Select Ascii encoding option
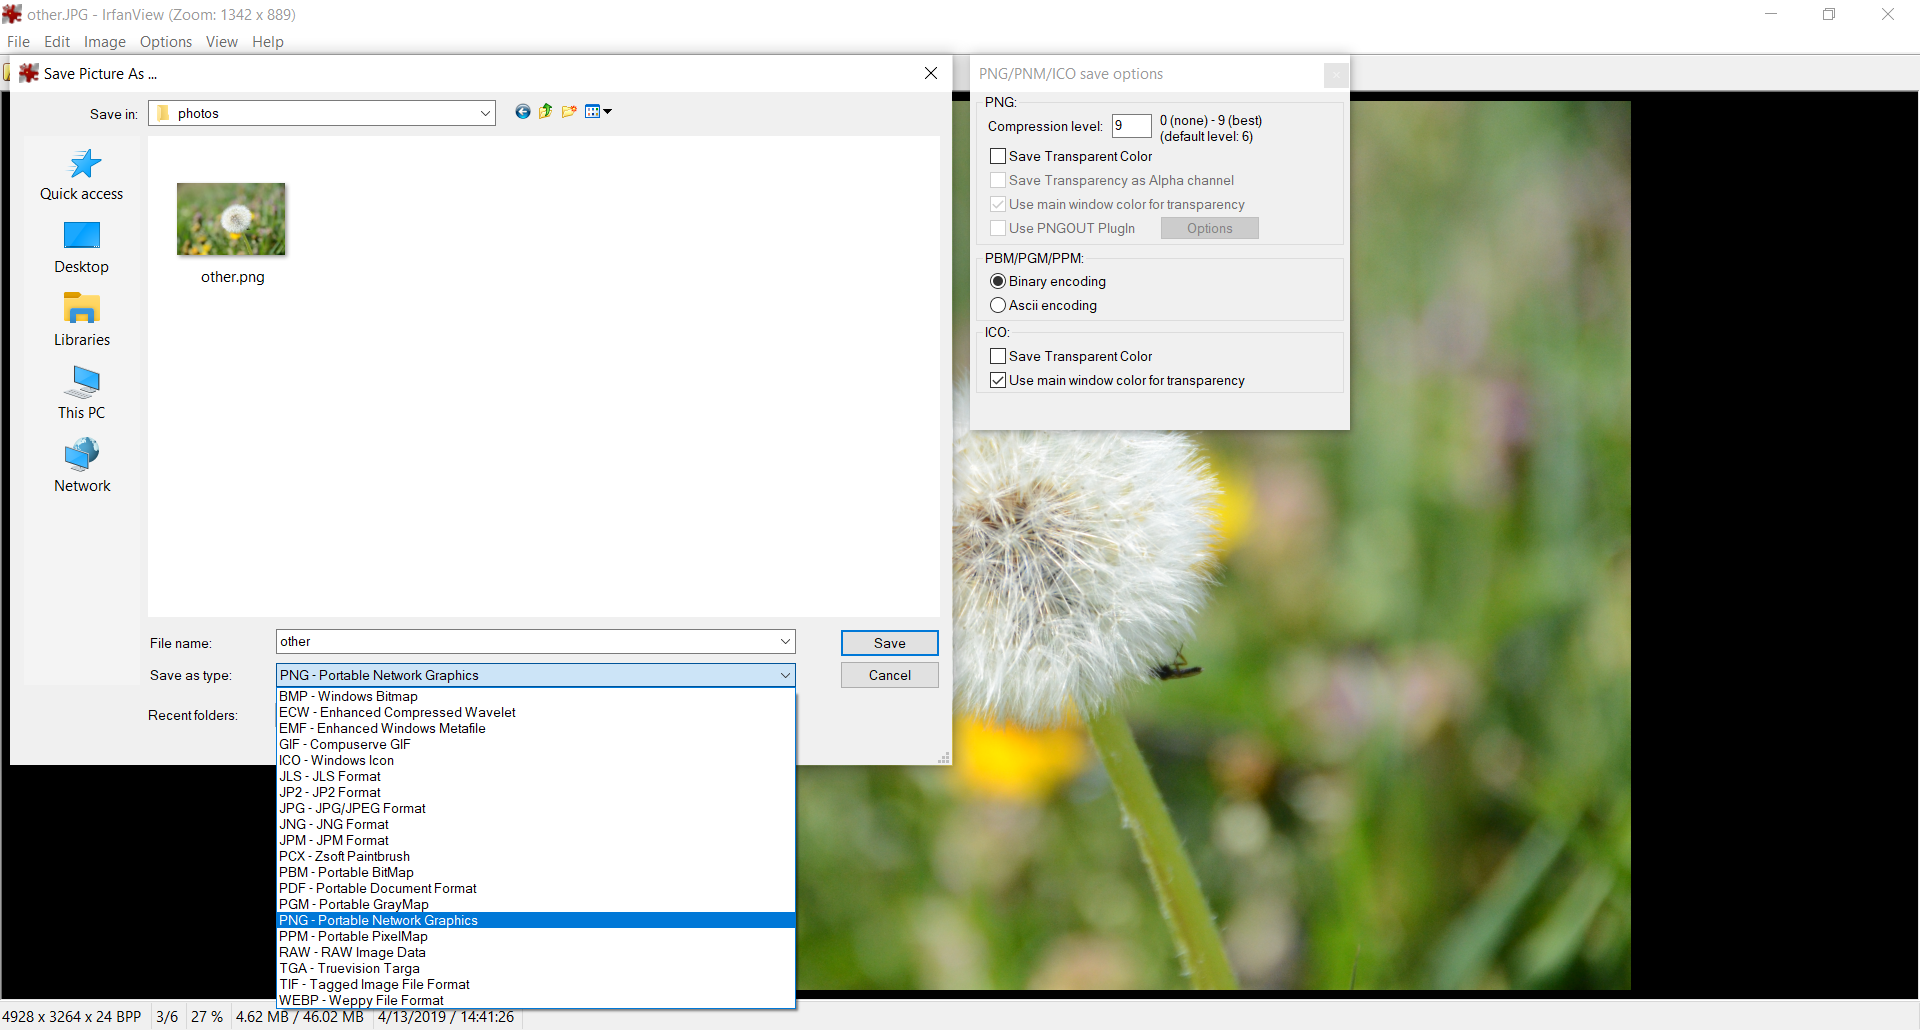This screenshot has height=1030, width=1920. click(x=998, y=306)
